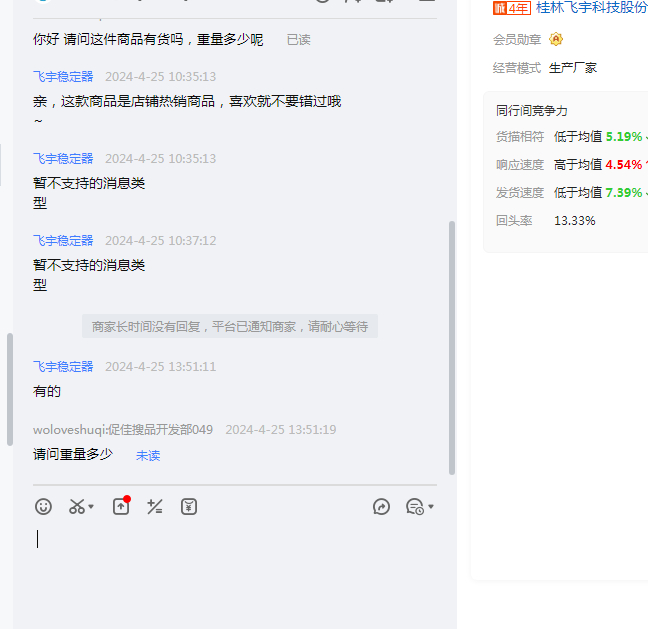Select the 货描相符 5.19% rating value
The image size is (648, 629).
(623, 137)
